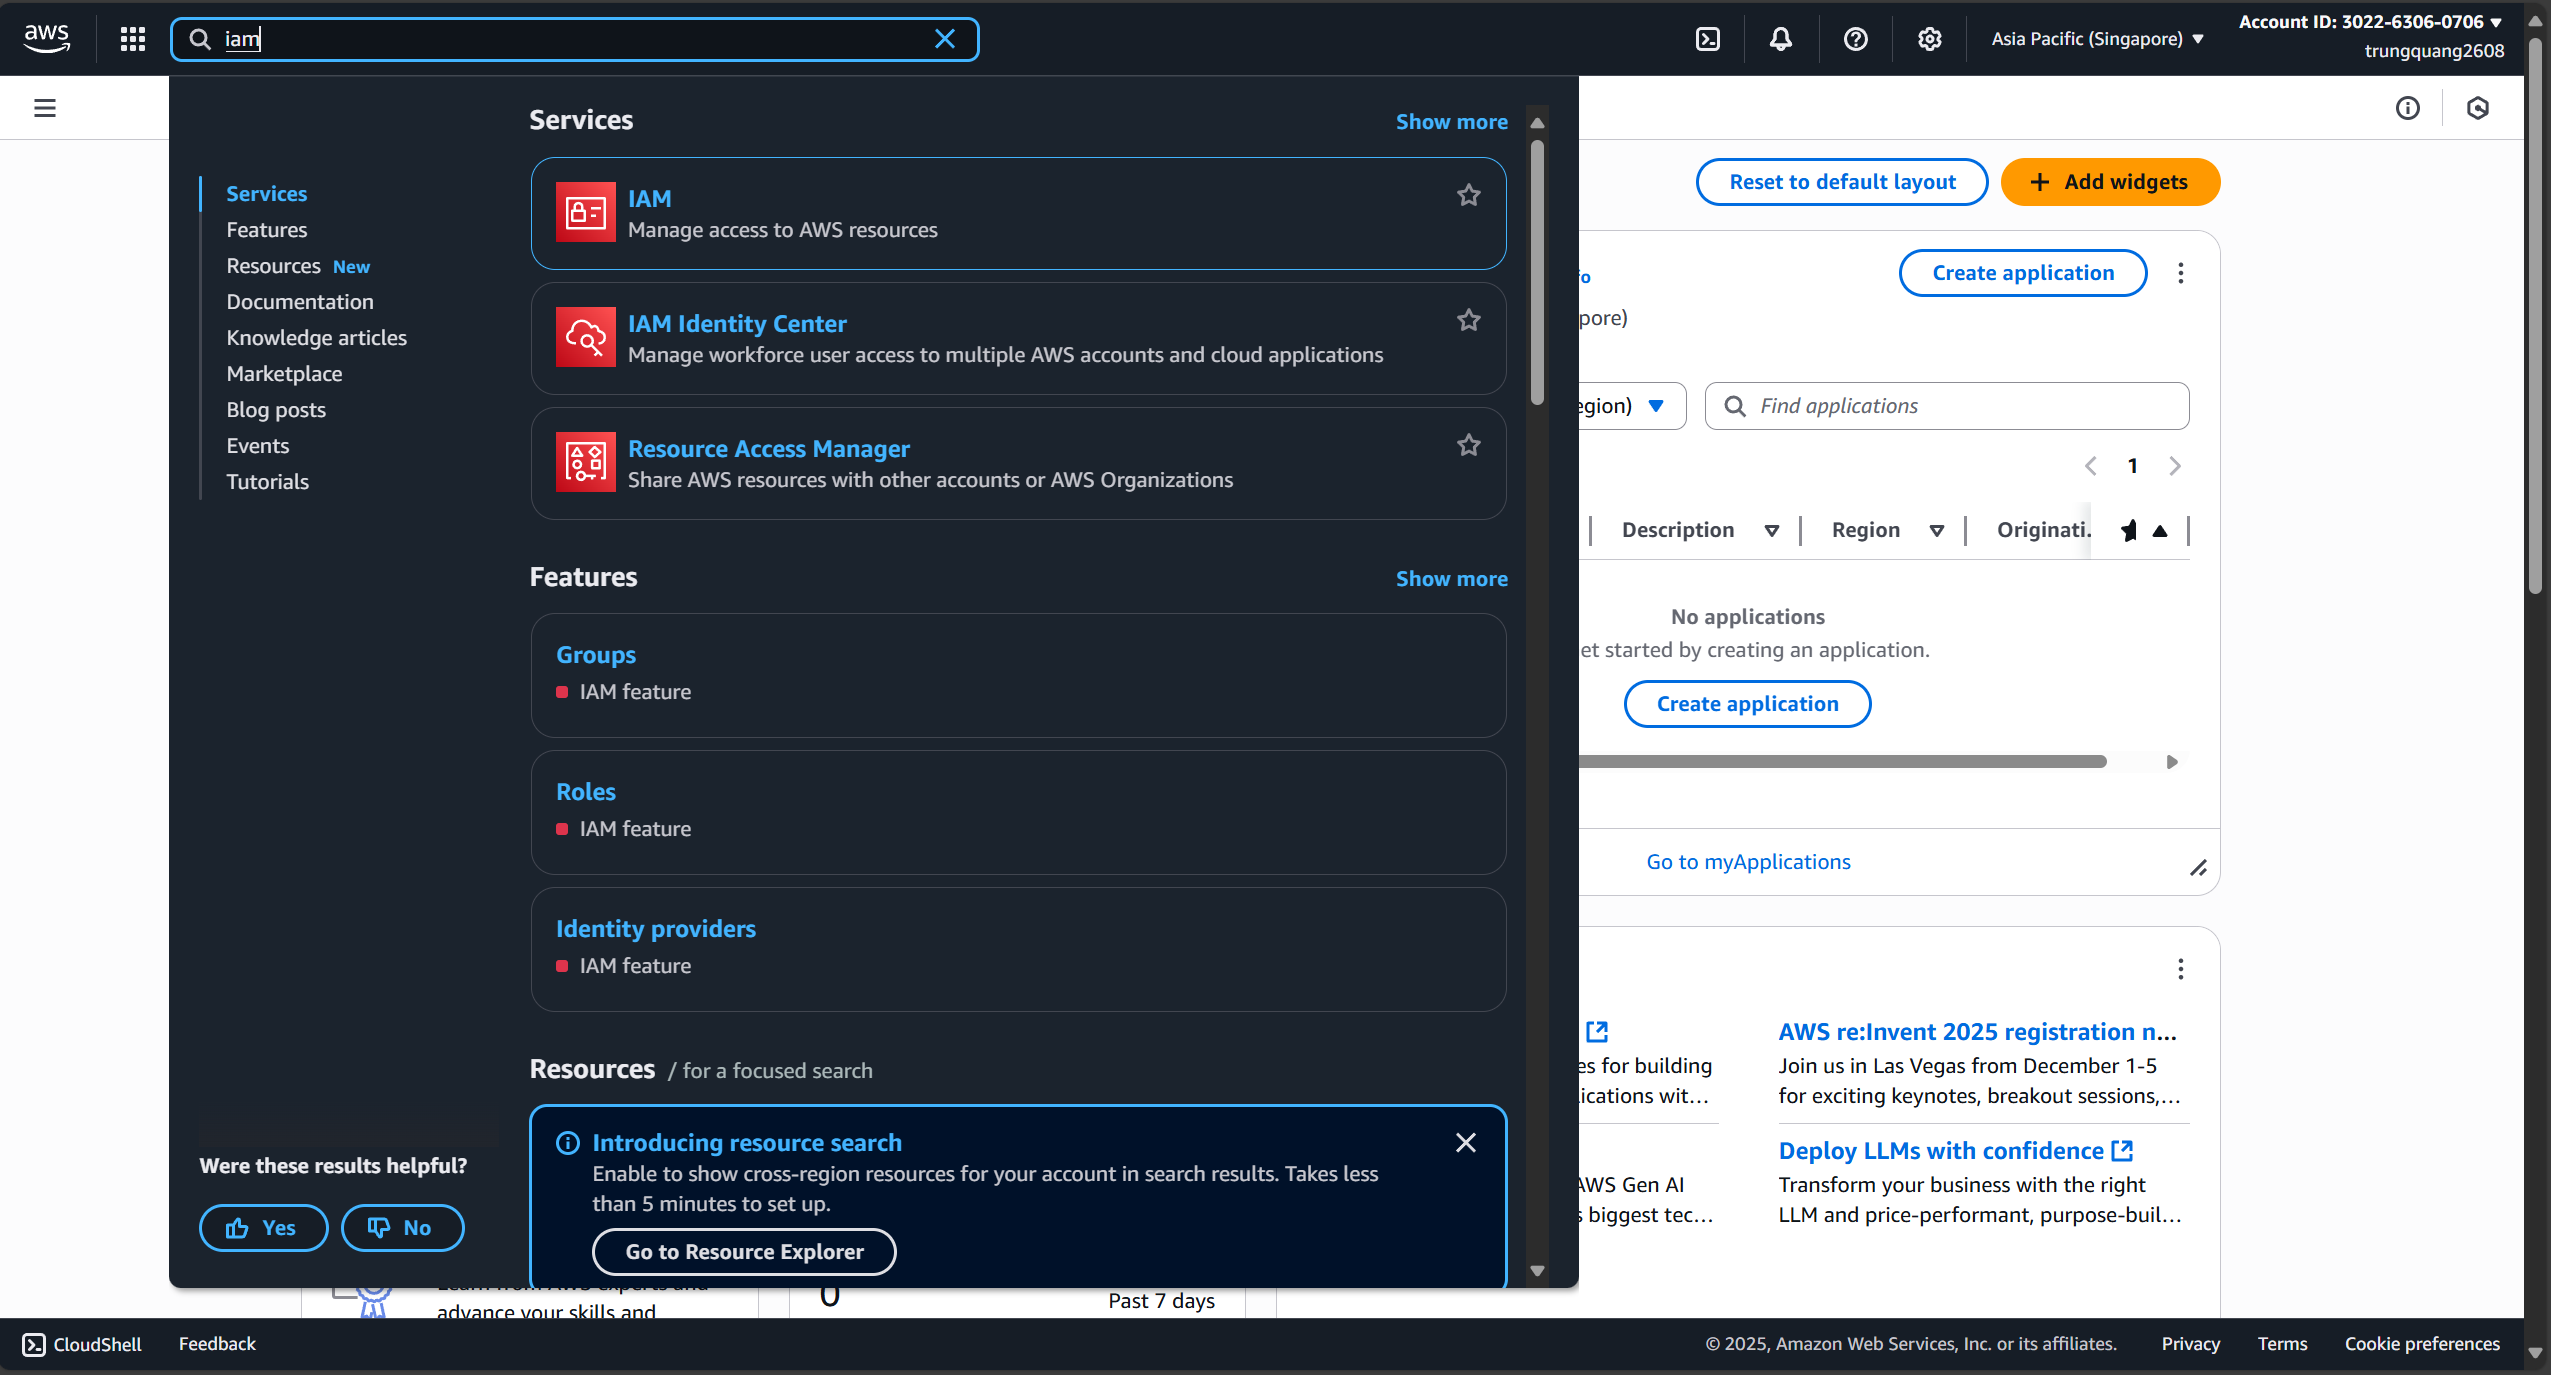Click the Resource Access Manager icon
This screenshot has height=1375, width=2551.
point(585,462)
